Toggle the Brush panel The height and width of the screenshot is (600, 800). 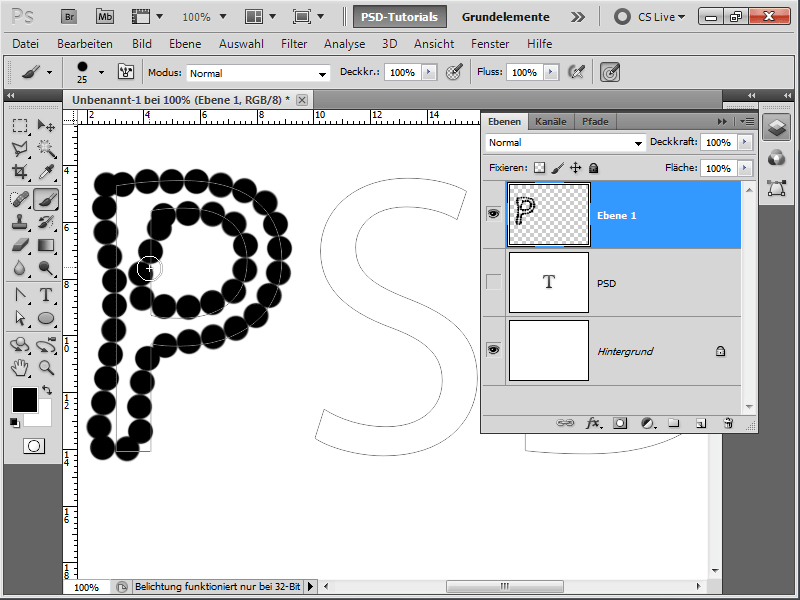[x=126, y=71]
